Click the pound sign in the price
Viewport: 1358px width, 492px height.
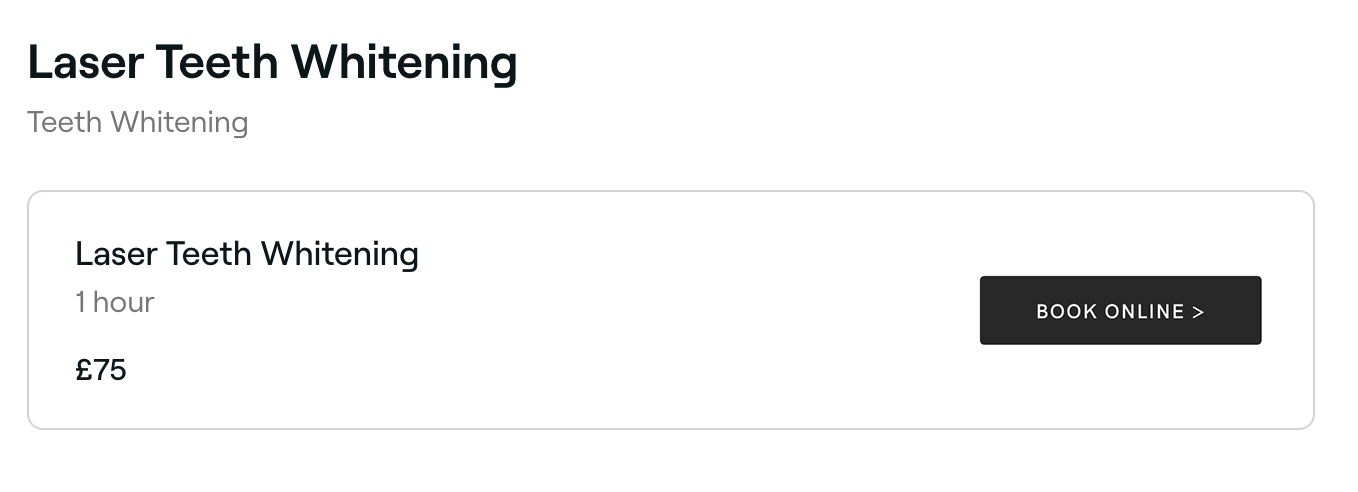point(84,370)
